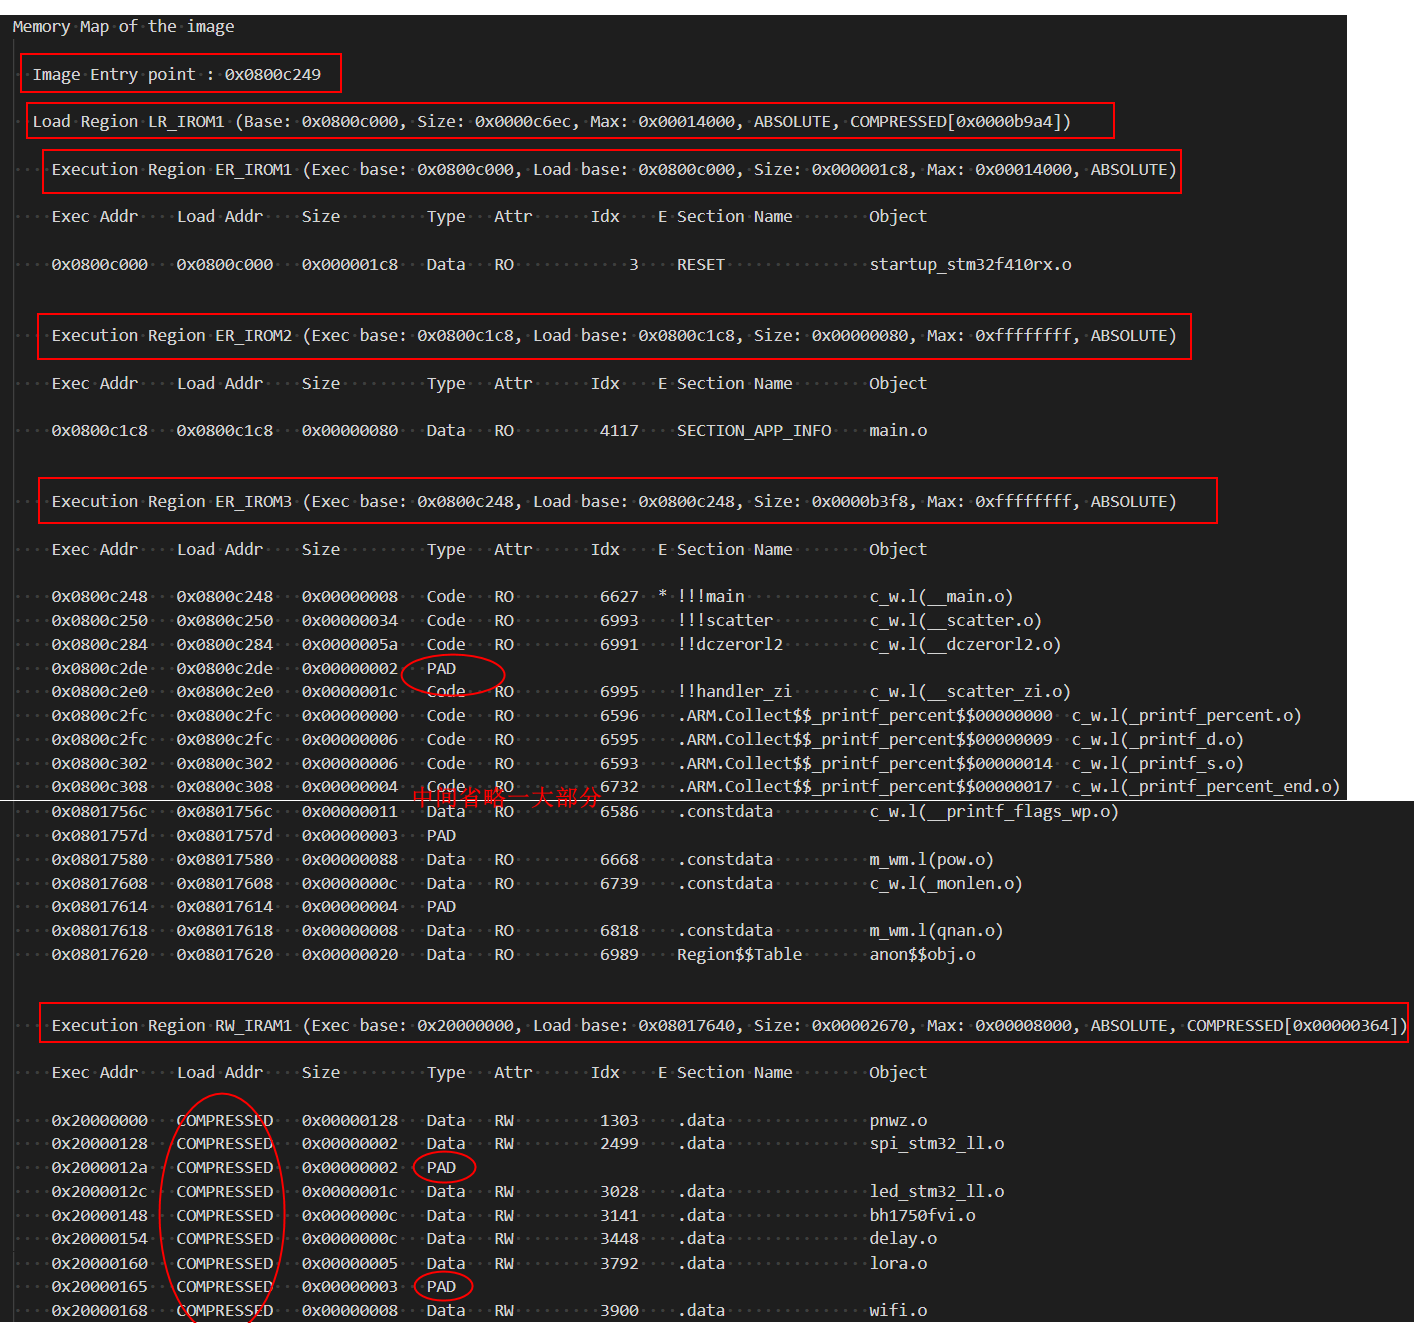Click c_w.l(_printf_d.o) object entry
This screenshot has height=1323, width=1414.
[1158, 740]
